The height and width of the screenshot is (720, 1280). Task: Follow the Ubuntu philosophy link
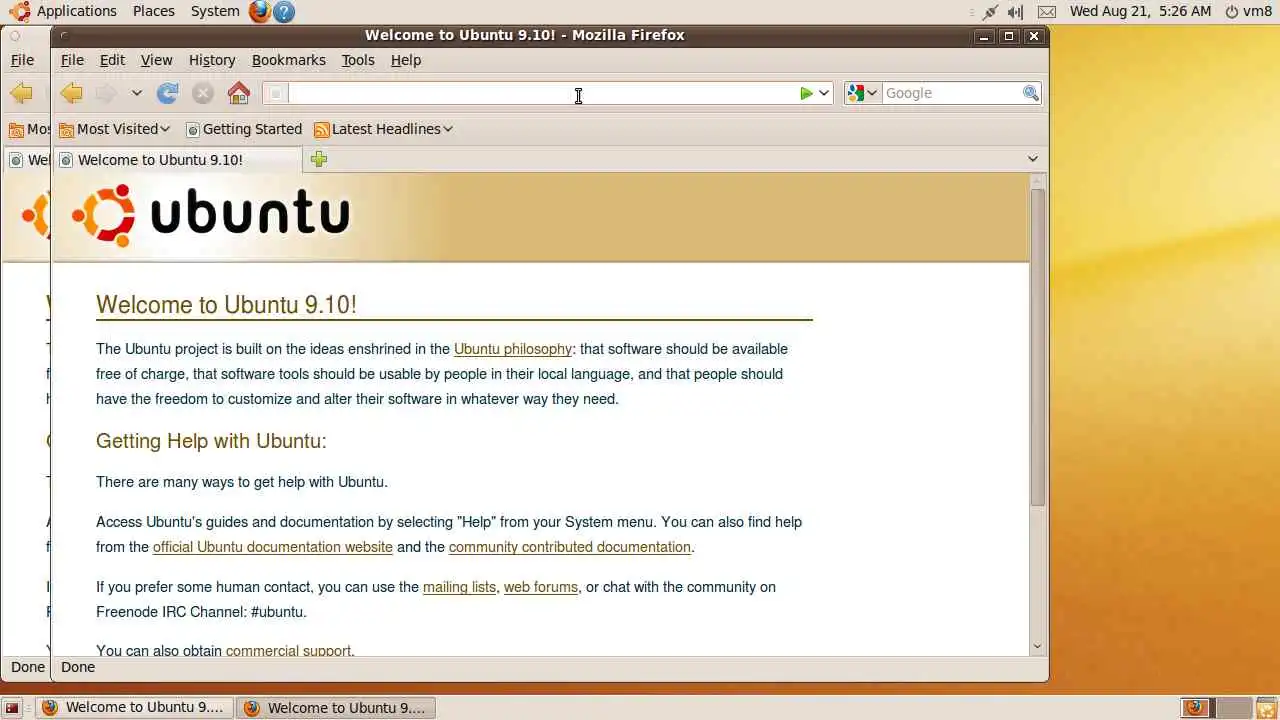513,349
